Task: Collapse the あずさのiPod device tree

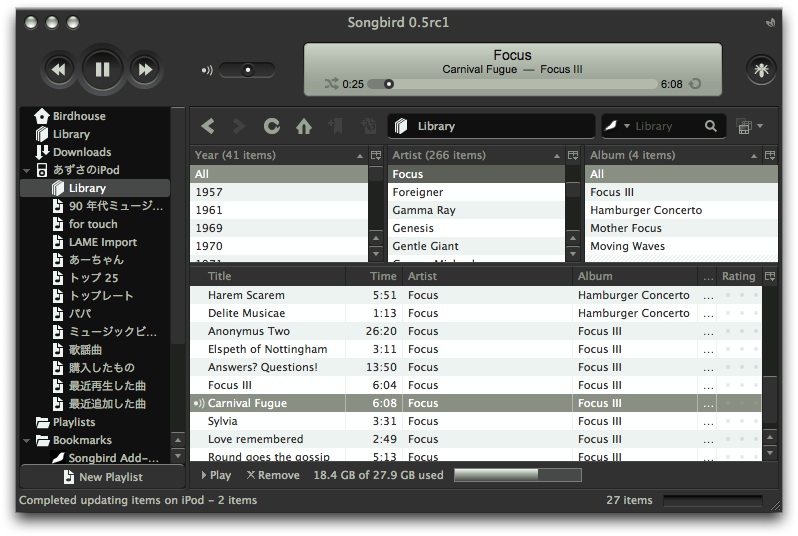Action: [x=26, y=171]
